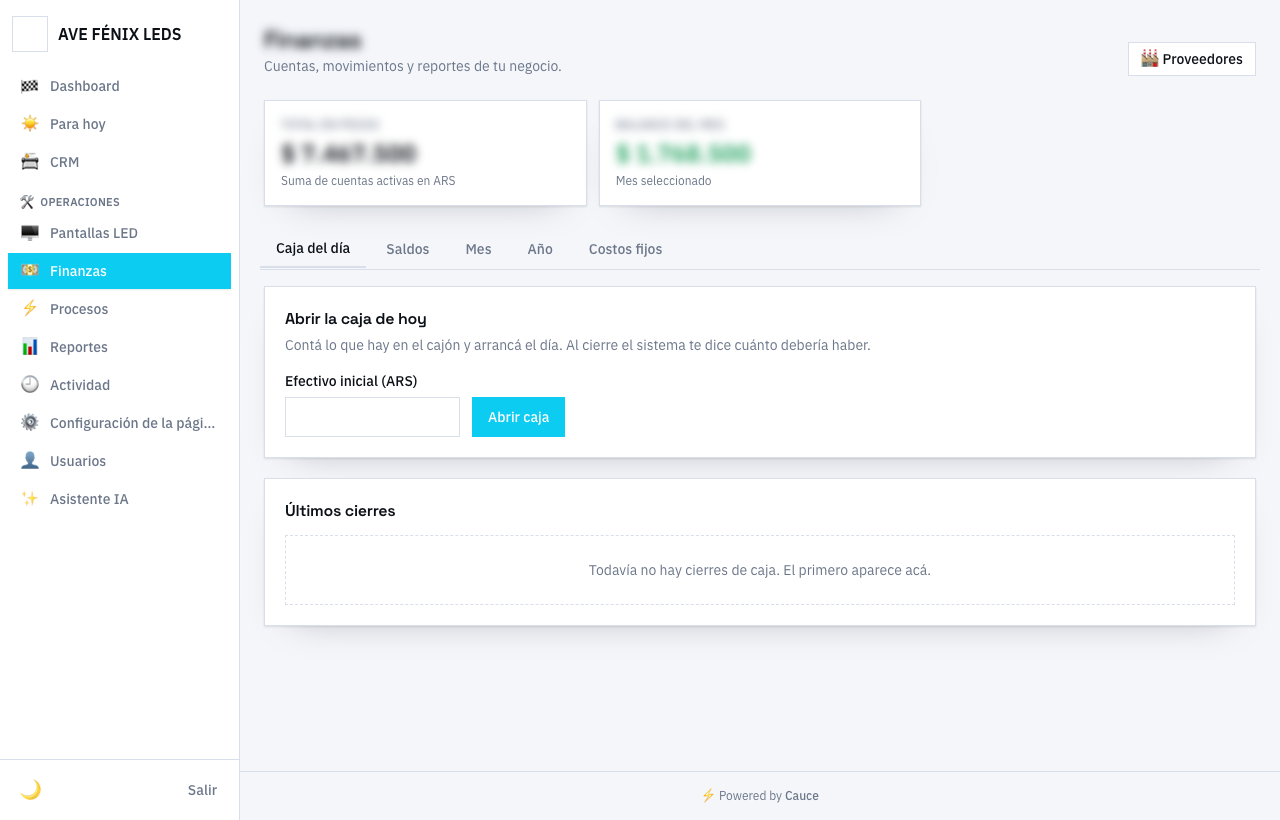Click 'Todavía no hay cierres de caja' message
1280x820 pixels.
pos(760,570)
